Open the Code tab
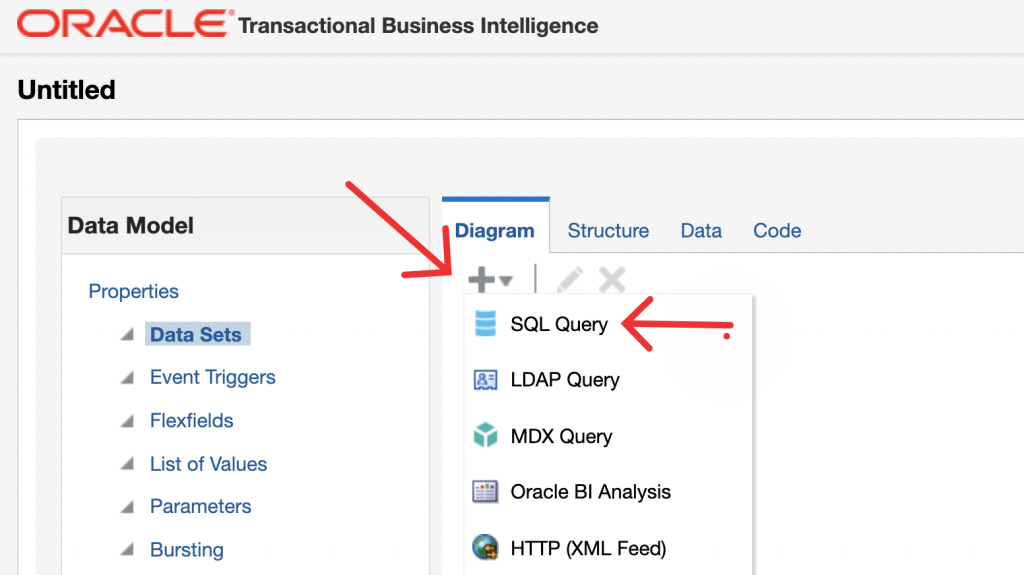The height and width of the screenshot is (575, 1024). click(x=777, y=231)
